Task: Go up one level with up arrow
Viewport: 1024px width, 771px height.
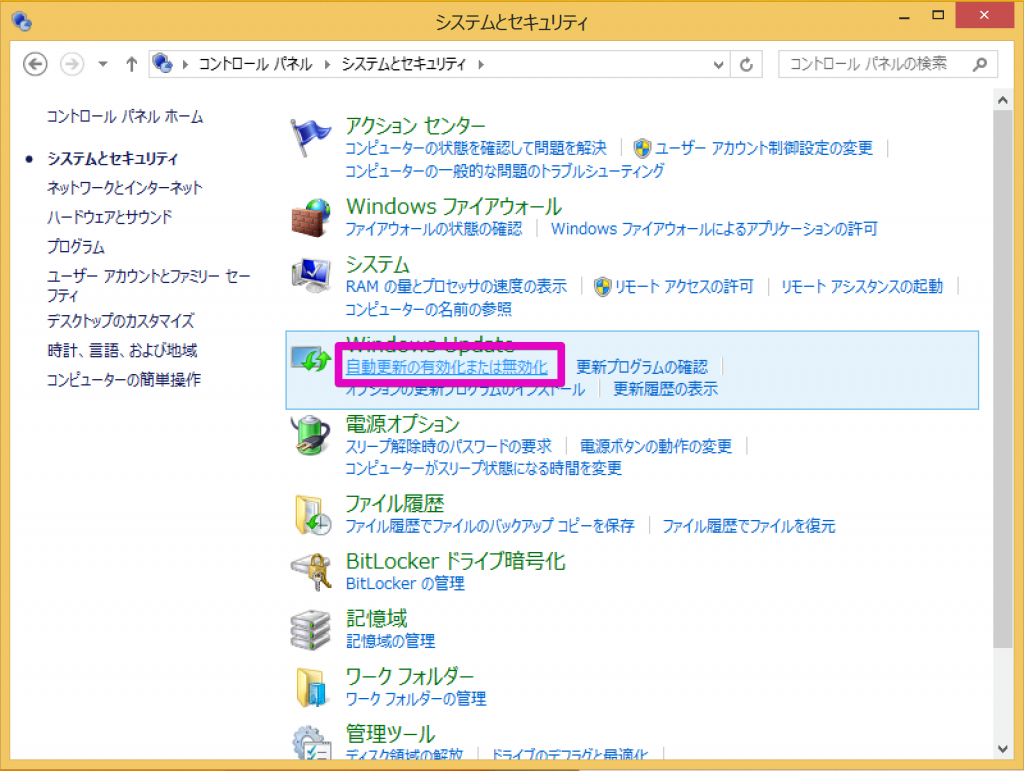Action: (131, 64)
